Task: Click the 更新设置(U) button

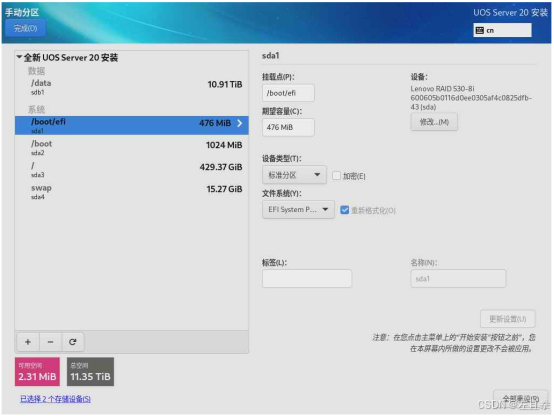Action: (x=507, y=319)
